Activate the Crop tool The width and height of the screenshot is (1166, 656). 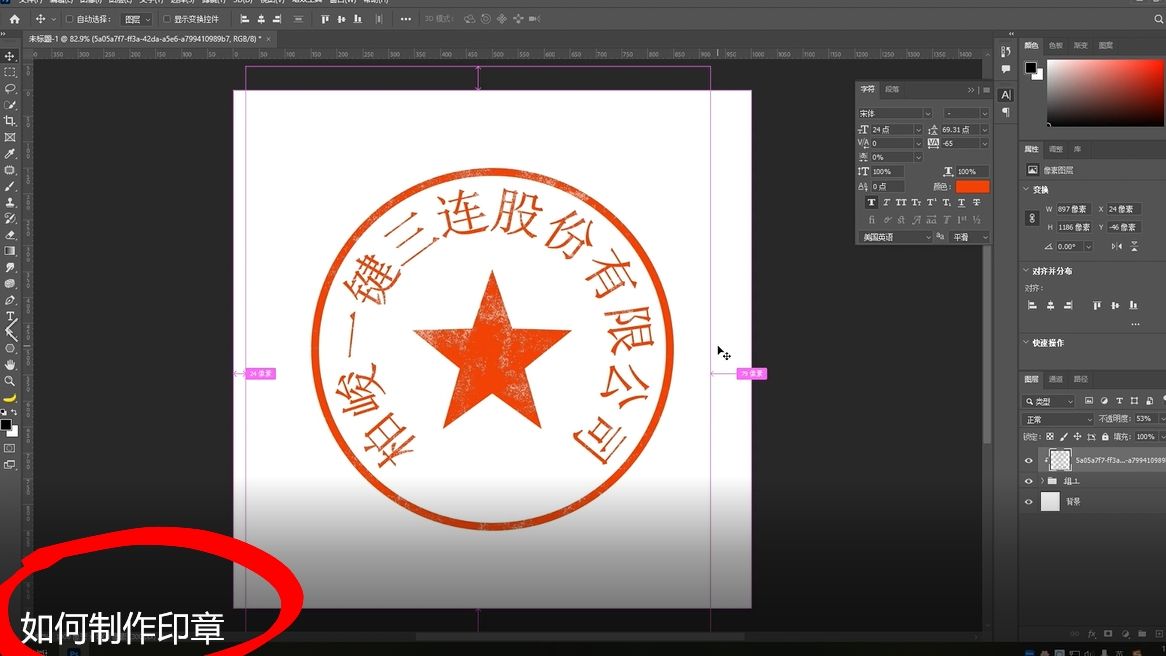pos(11,121)
